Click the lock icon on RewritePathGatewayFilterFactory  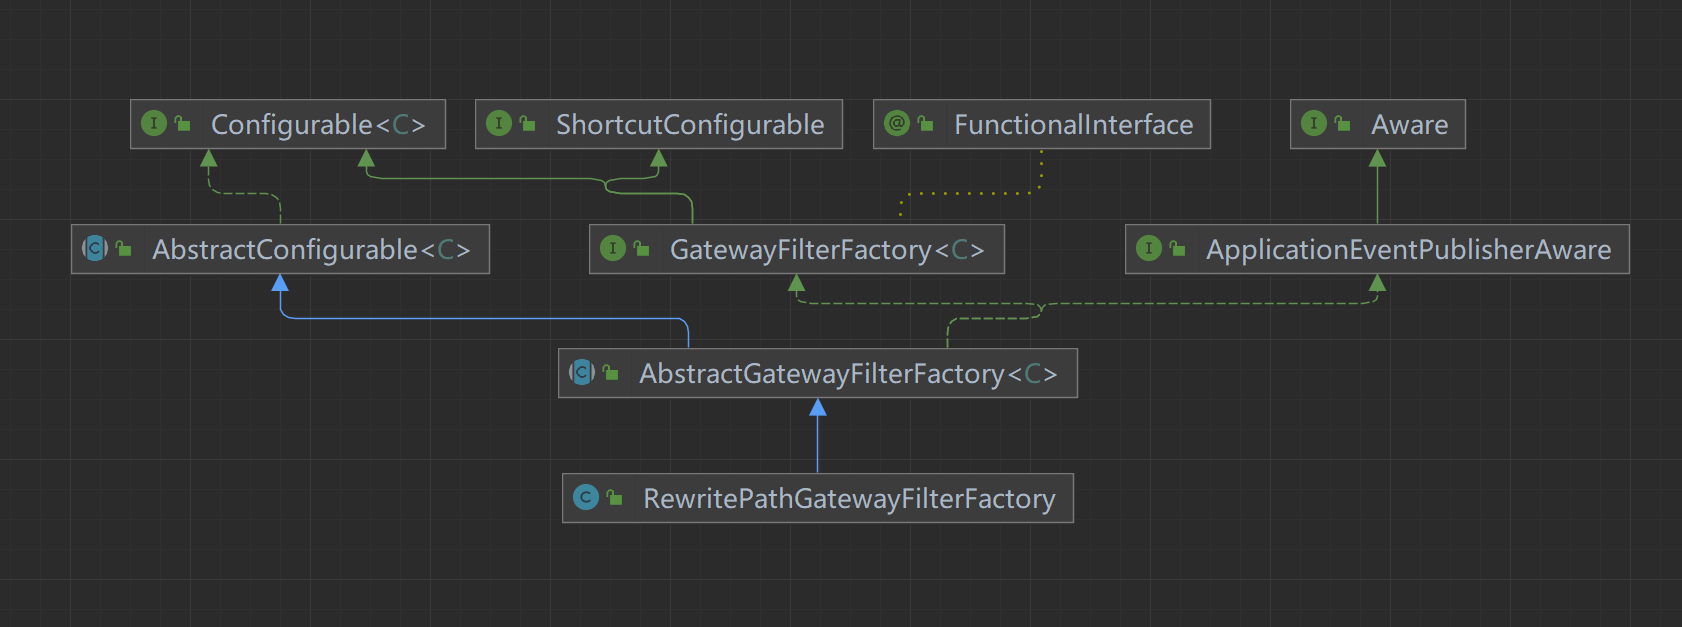coord(614,497)
